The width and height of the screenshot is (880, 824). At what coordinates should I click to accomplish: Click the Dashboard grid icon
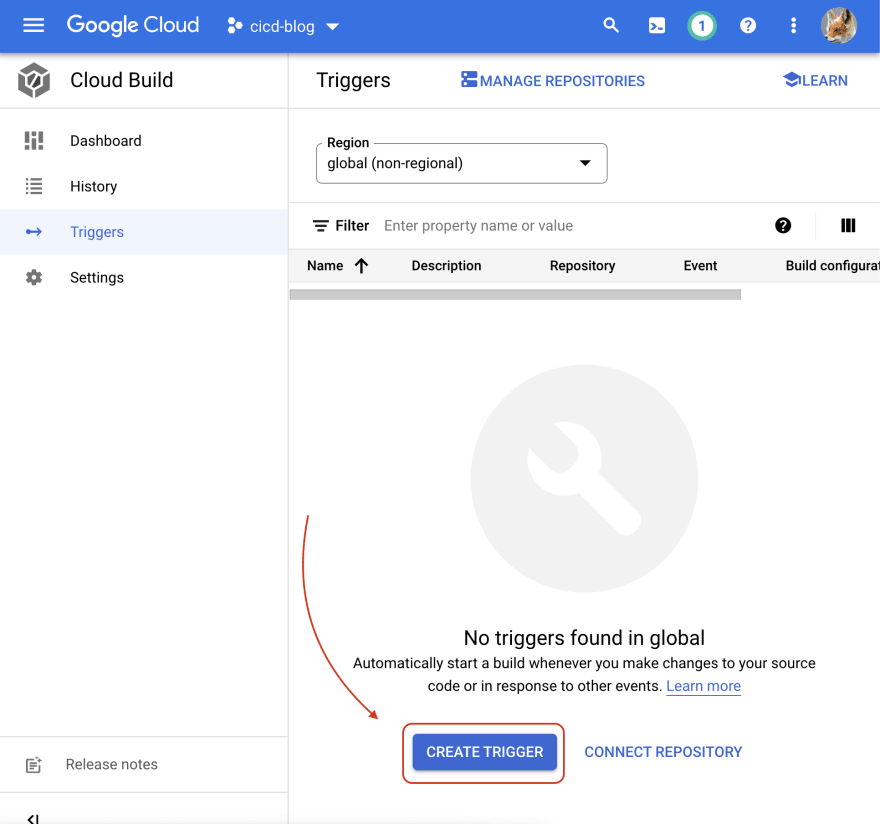(34, 141)
